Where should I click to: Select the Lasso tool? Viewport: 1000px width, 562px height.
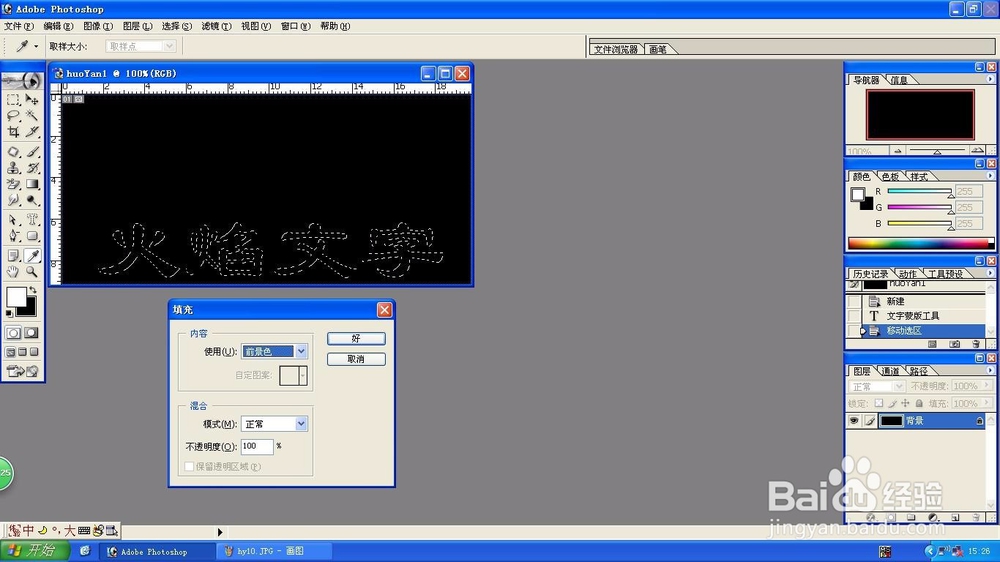point(13,115)
